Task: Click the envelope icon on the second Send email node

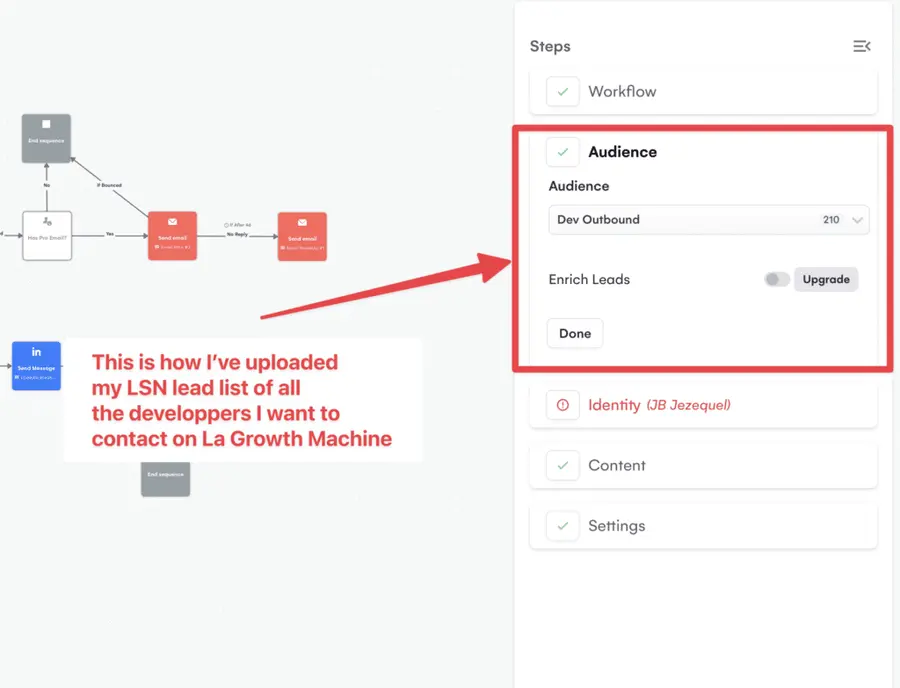Action: [301, 222]
